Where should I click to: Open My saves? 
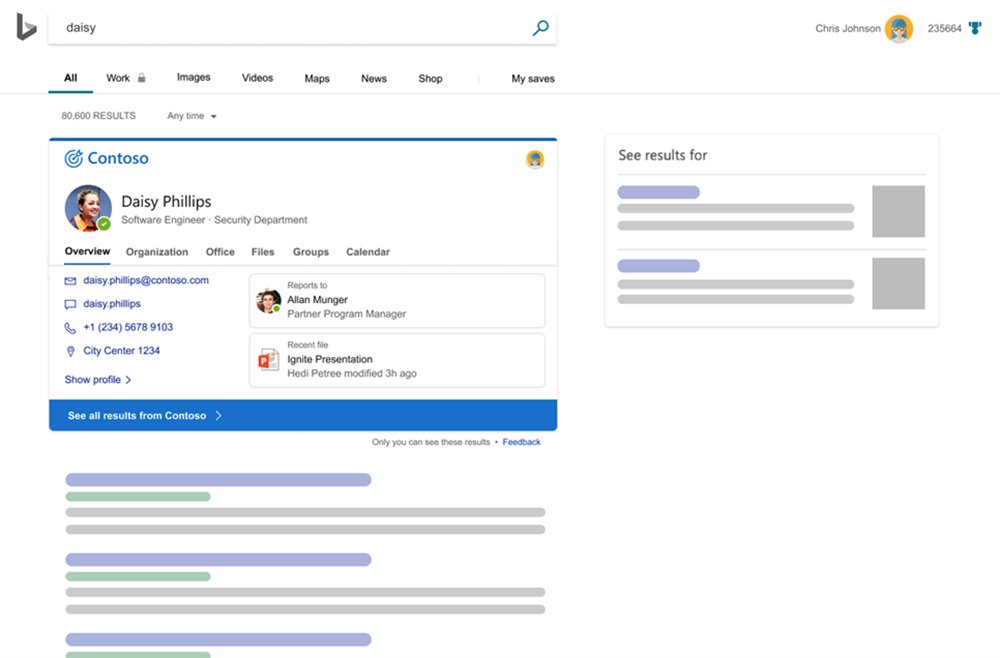[533, 78]
